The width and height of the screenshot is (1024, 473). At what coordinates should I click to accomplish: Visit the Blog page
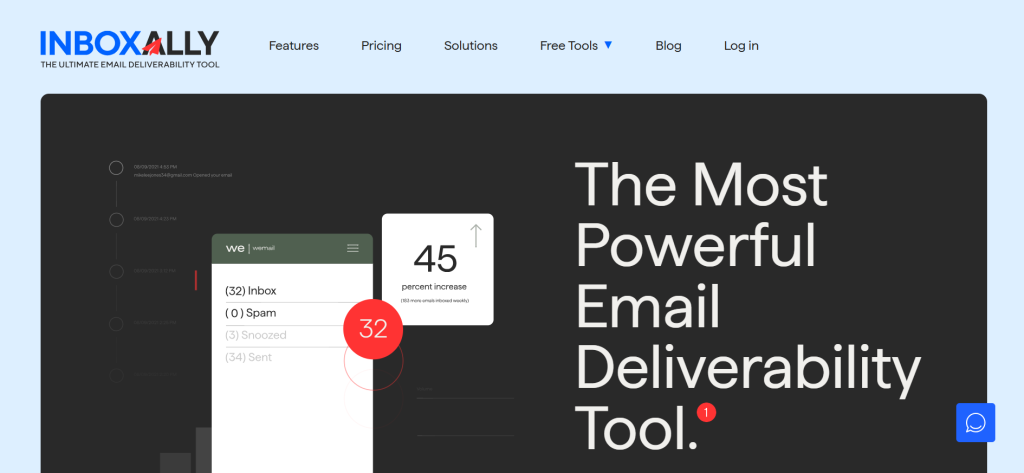pos(668,46)
